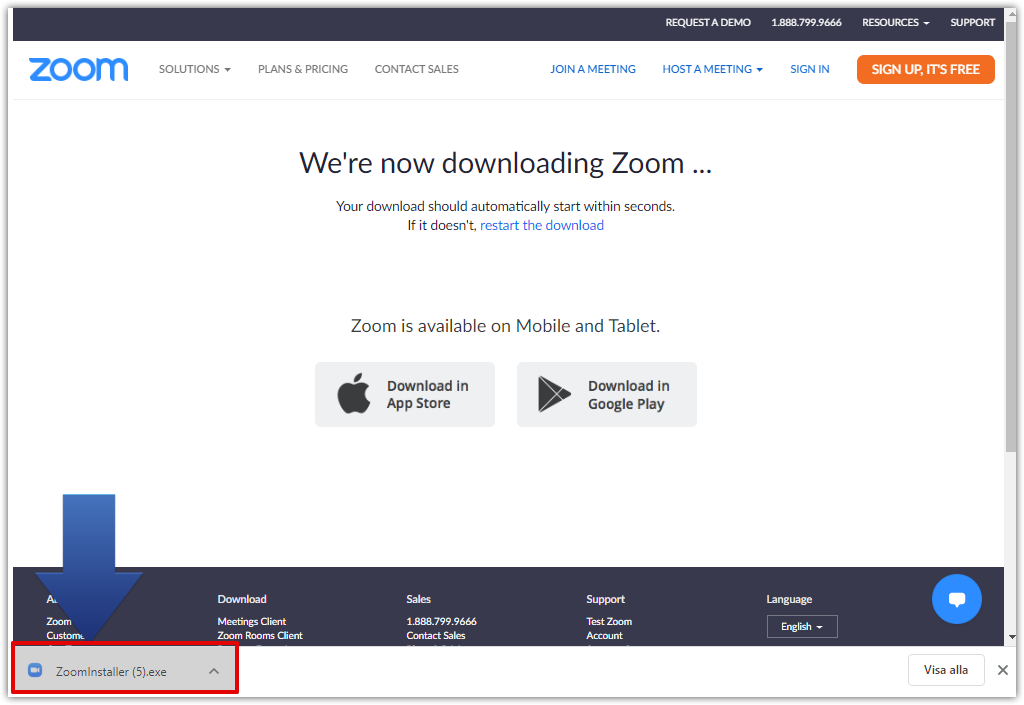Click the restart the download link
This screenshot has width=1024, height=705.
(542, 225)
